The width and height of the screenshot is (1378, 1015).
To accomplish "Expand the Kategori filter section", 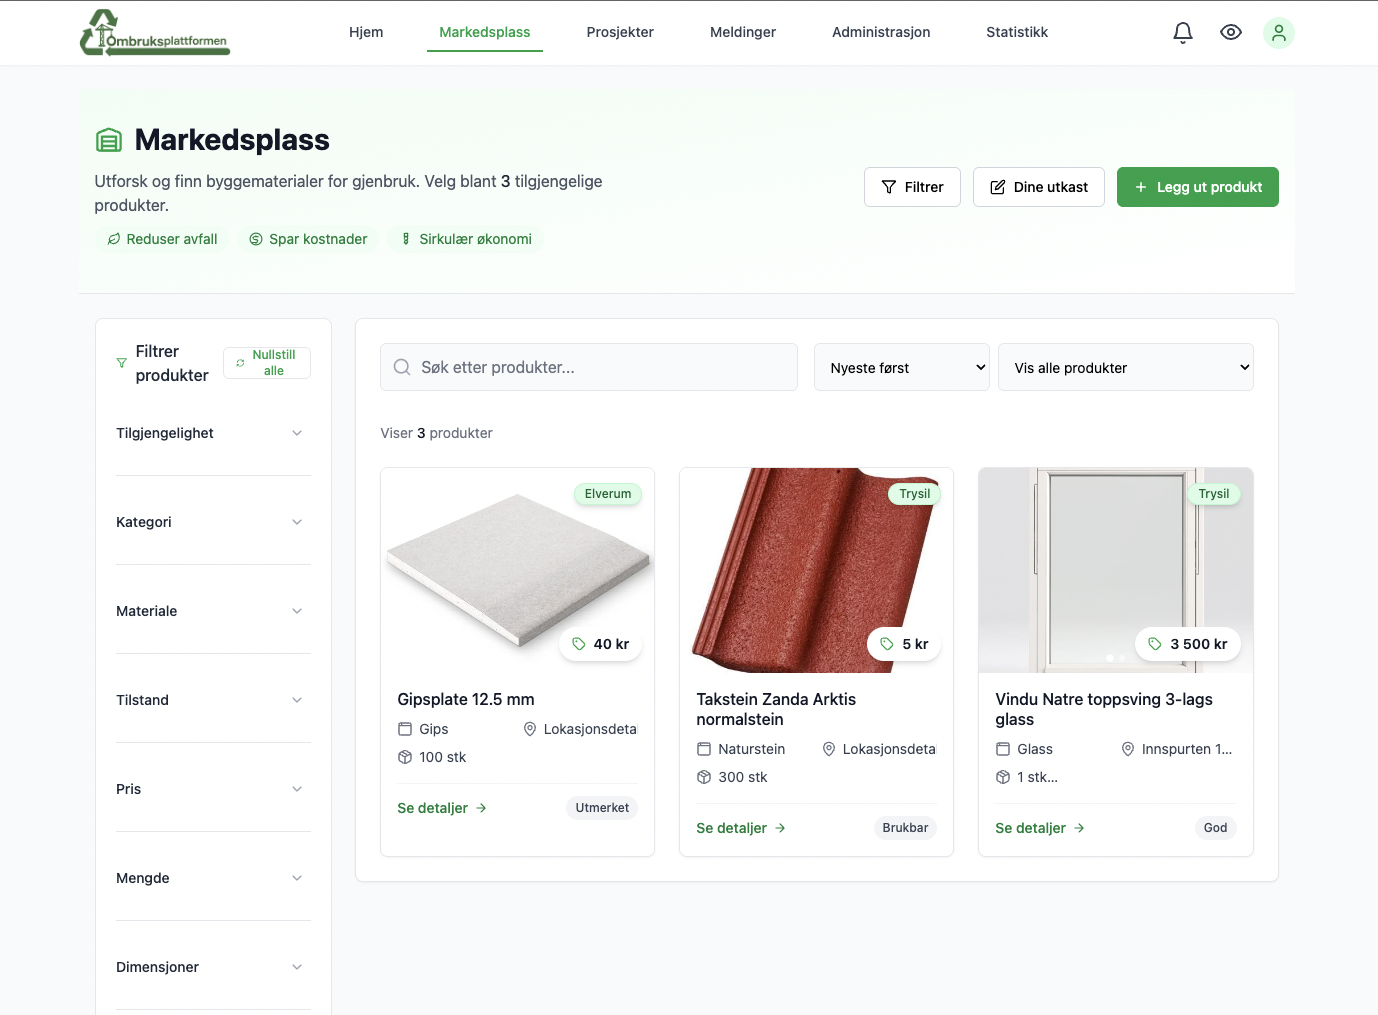I will [x=213, y=522].
